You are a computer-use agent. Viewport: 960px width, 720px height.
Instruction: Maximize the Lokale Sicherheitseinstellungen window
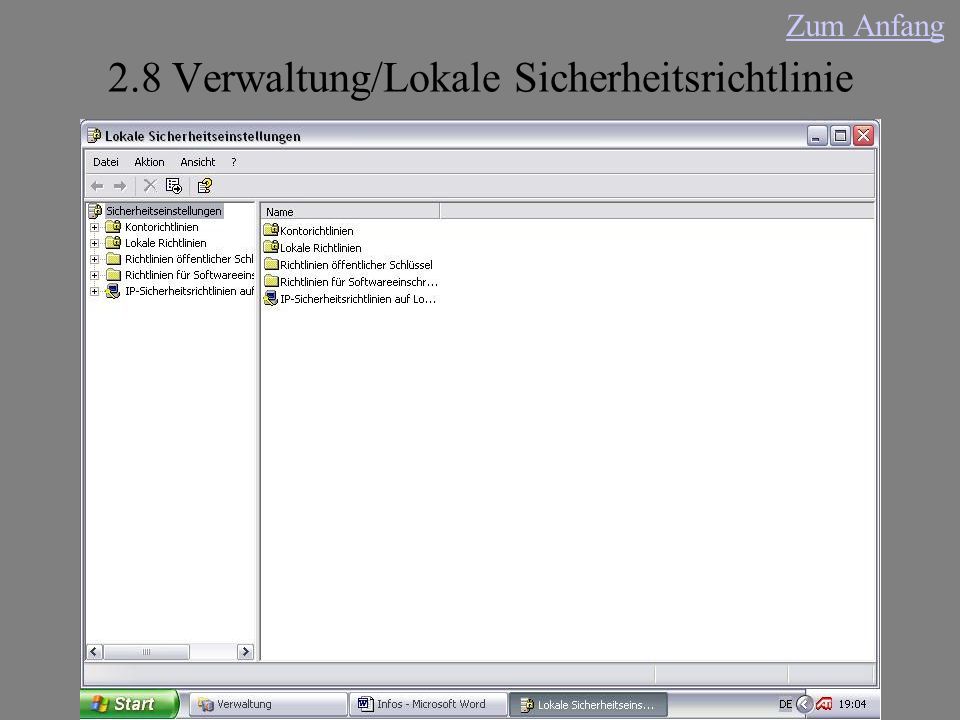[841, 135]
